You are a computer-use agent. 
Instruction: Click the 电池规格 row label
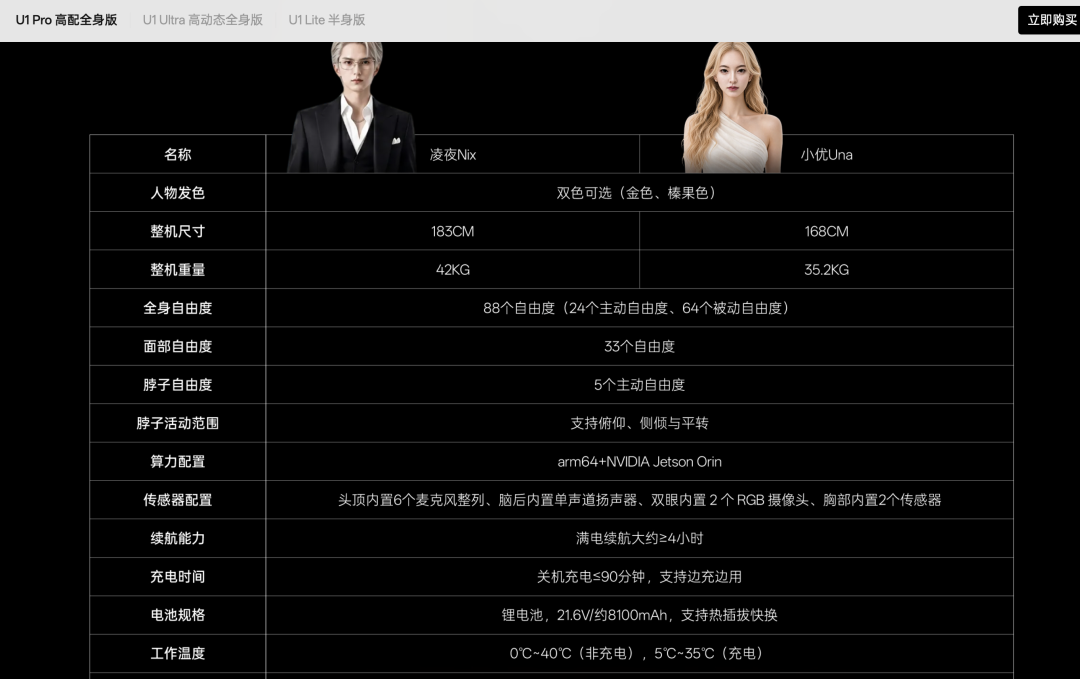178,615
